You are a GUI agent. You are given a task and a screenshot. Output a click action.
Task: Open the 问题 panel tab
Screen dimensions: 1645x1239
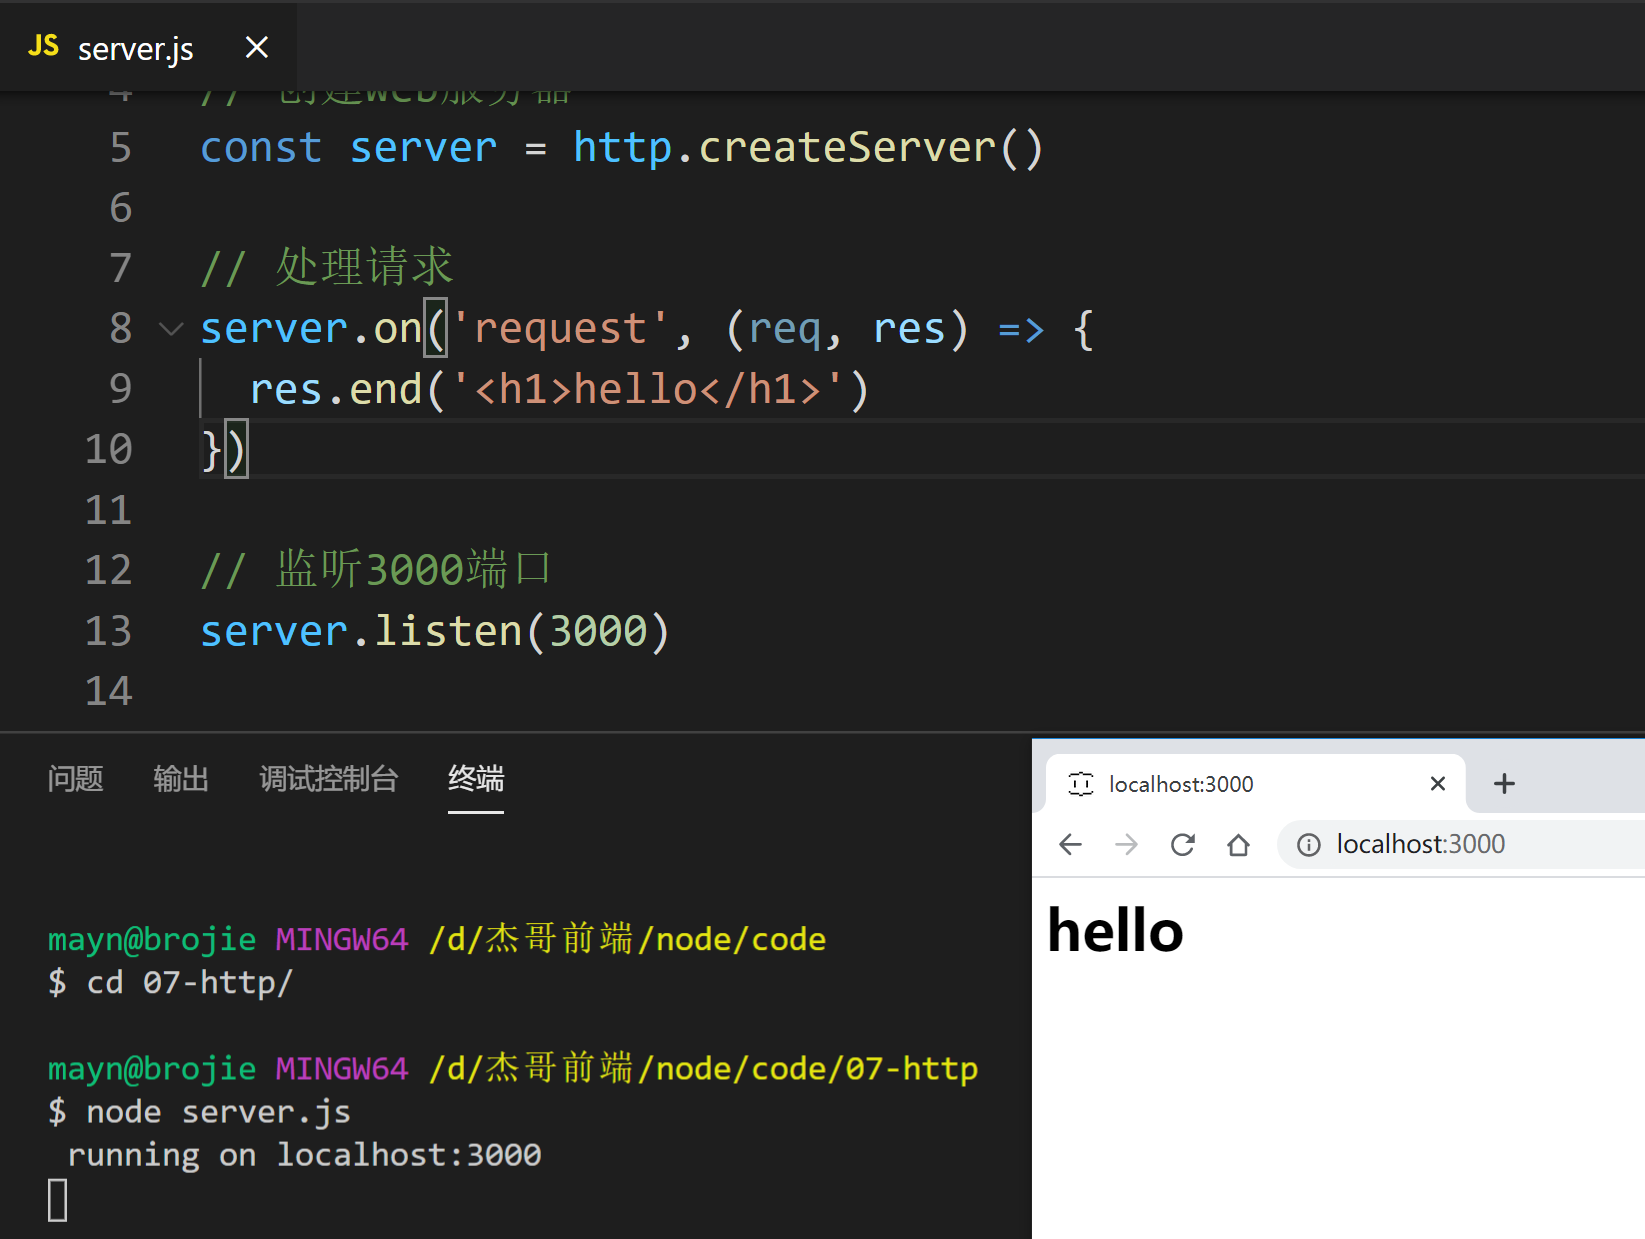[x=75, y=778]
